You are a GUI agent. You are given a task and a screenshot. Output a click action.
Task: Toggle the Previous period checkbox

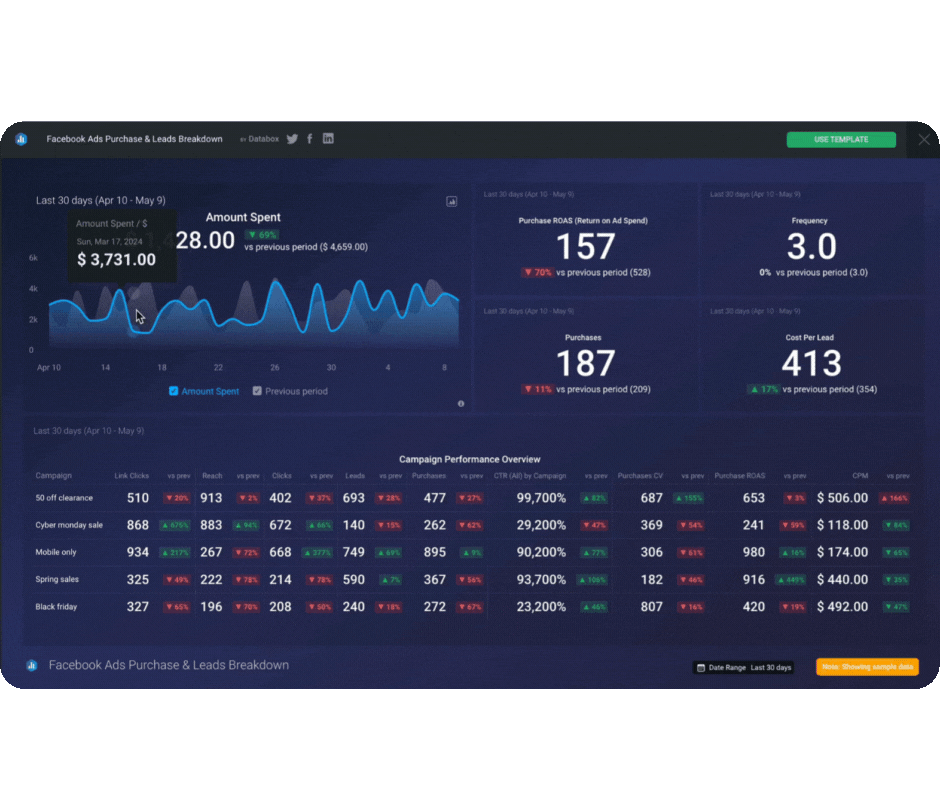pyautogui.click(x=257, y=391)
